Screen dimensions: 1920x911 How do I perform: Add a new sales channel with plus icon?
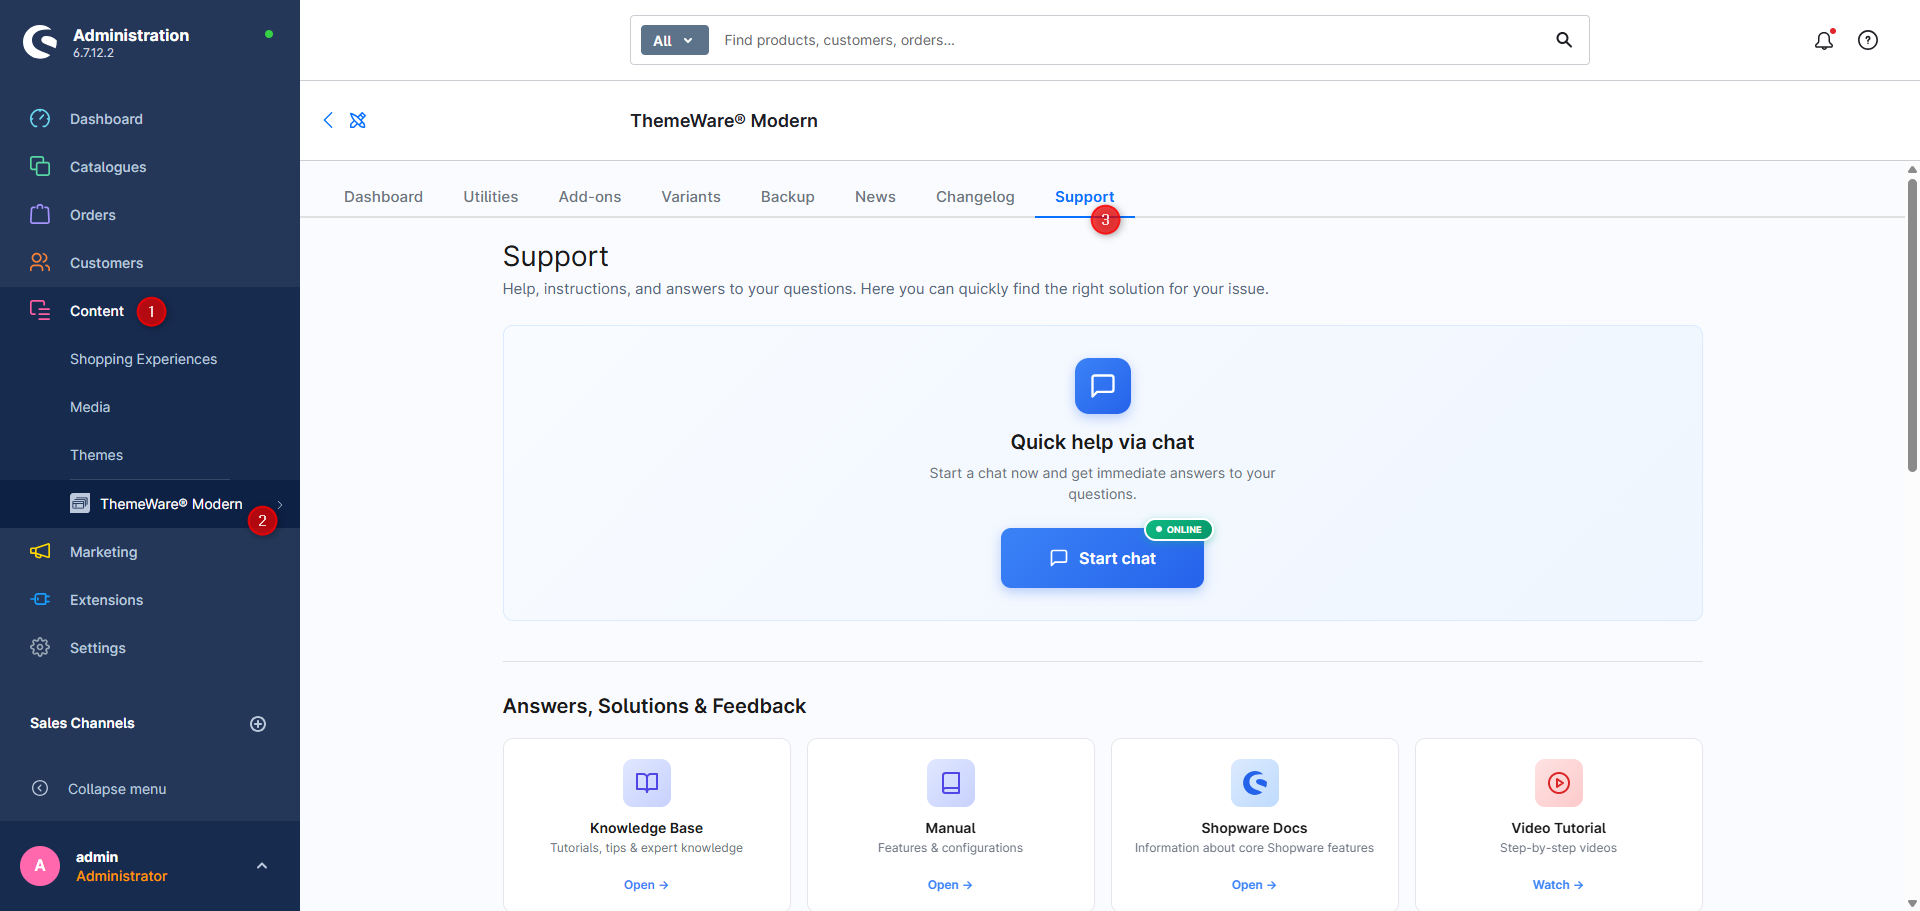point(258,724)
